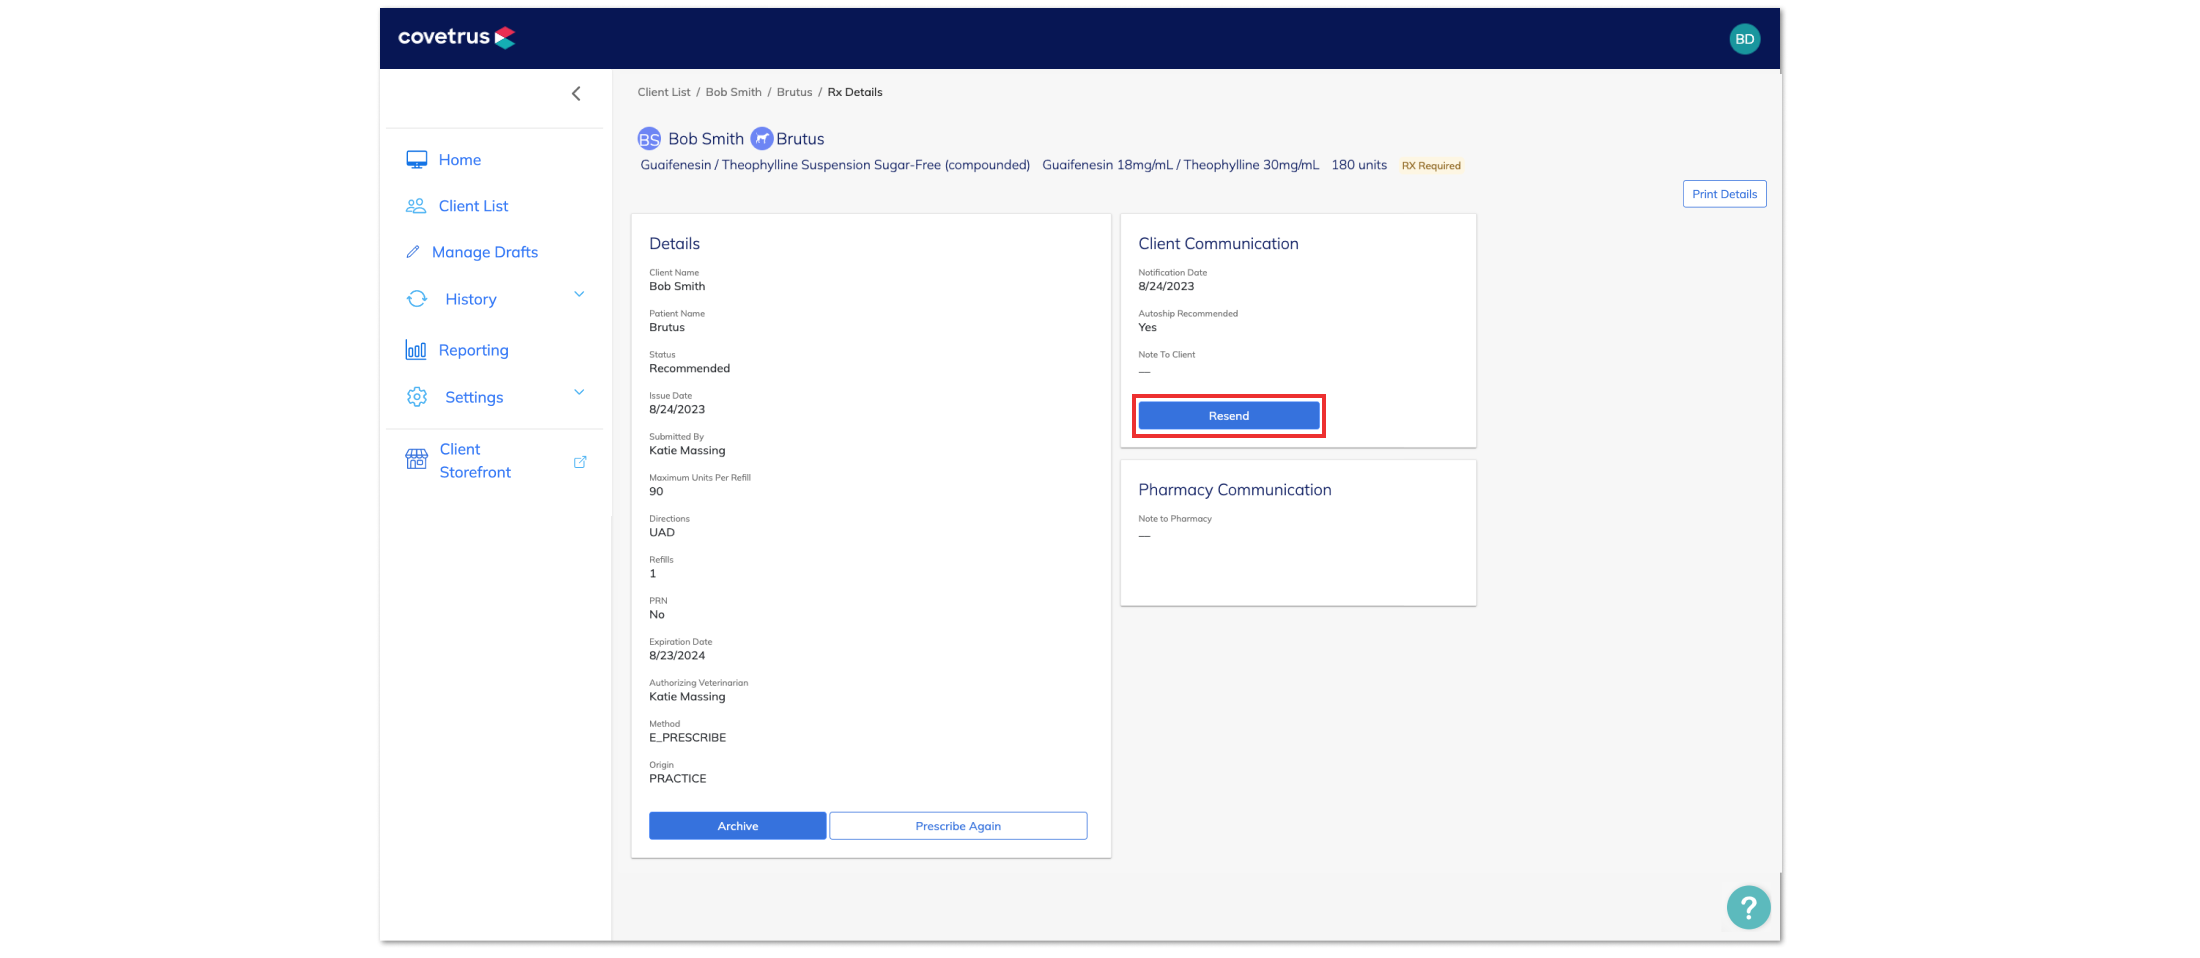Select the History refresh icon
Screen dimensions: 2200x958
pyautogui.click(x=416, y=298)
